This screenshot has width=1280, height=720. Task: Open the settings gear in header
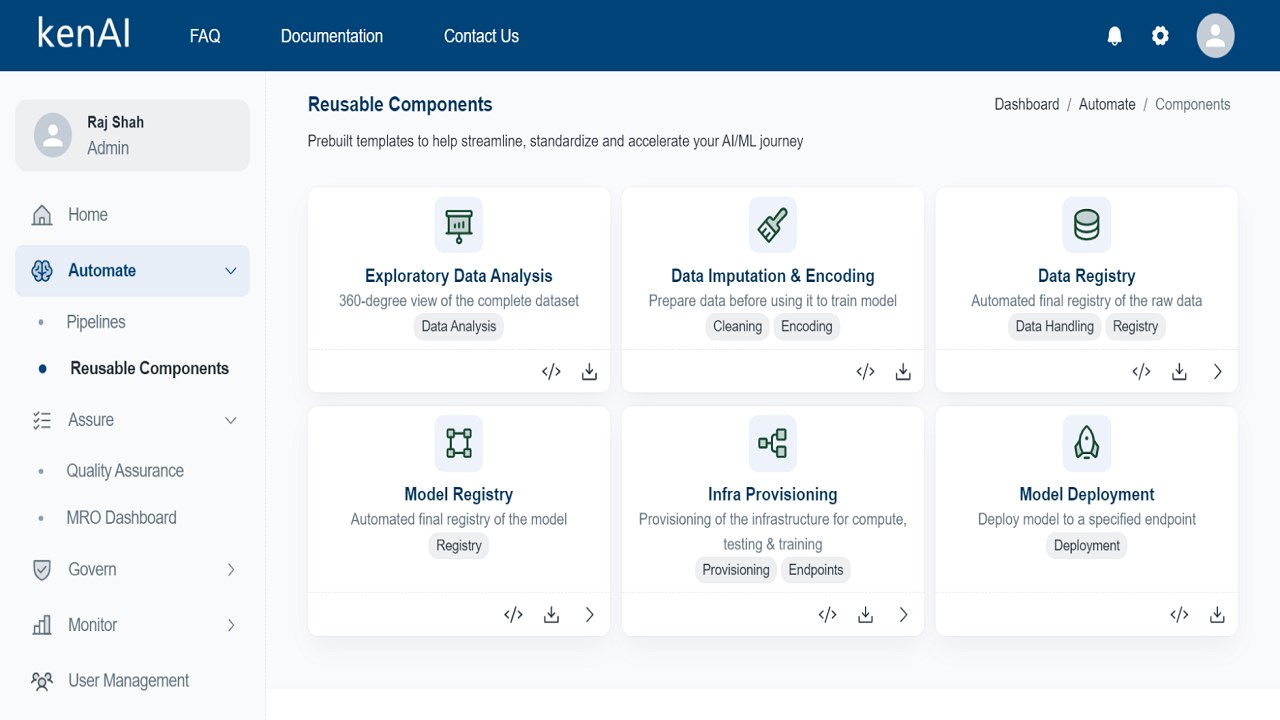point(1160,36)
